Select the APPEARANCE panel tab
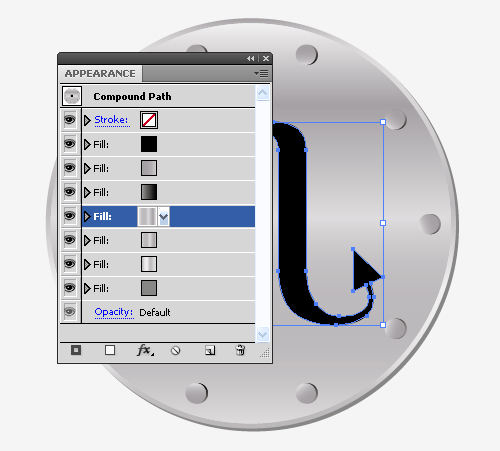 (100, 74)
